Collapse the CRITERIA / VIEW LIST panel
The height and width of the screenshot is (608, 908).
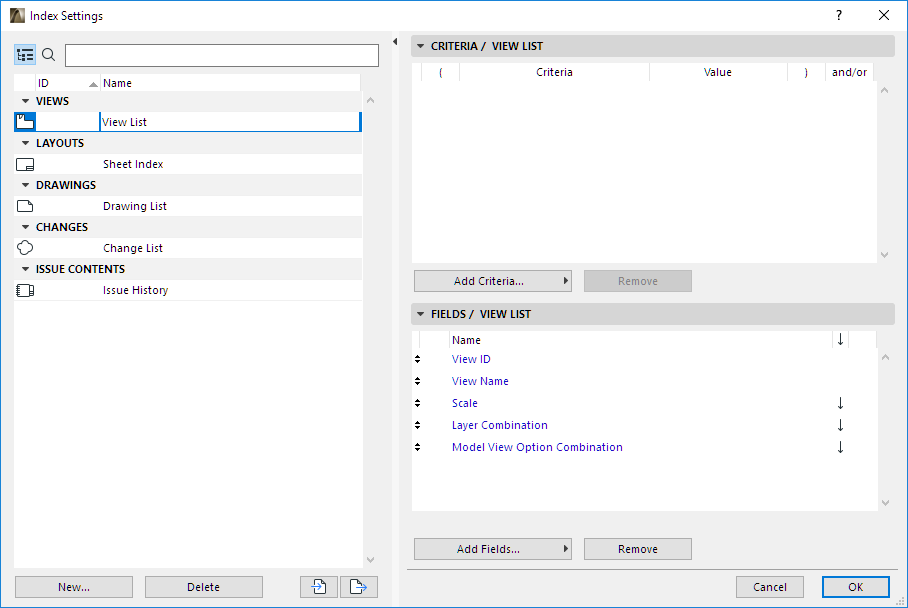tap(420, 45)
